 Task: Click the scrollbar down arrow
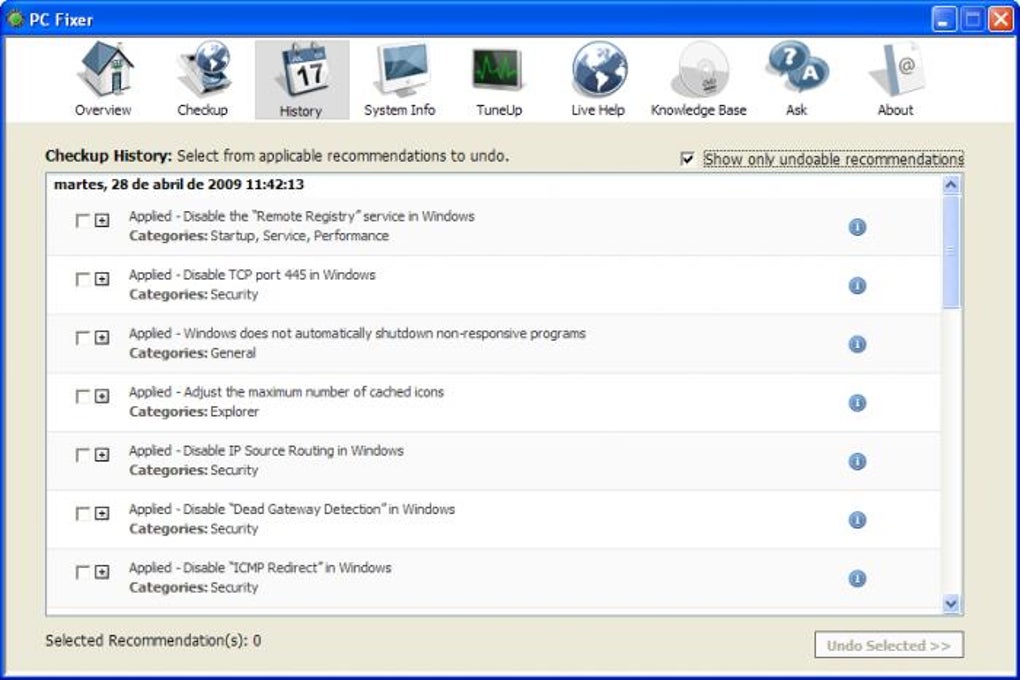tap(951, 604)
